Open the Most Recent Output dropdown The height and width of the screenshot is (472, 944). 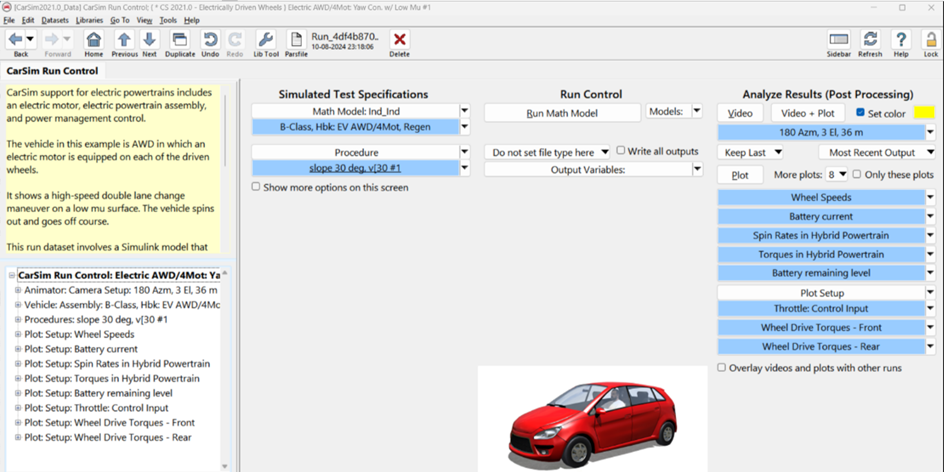(877, 152)
